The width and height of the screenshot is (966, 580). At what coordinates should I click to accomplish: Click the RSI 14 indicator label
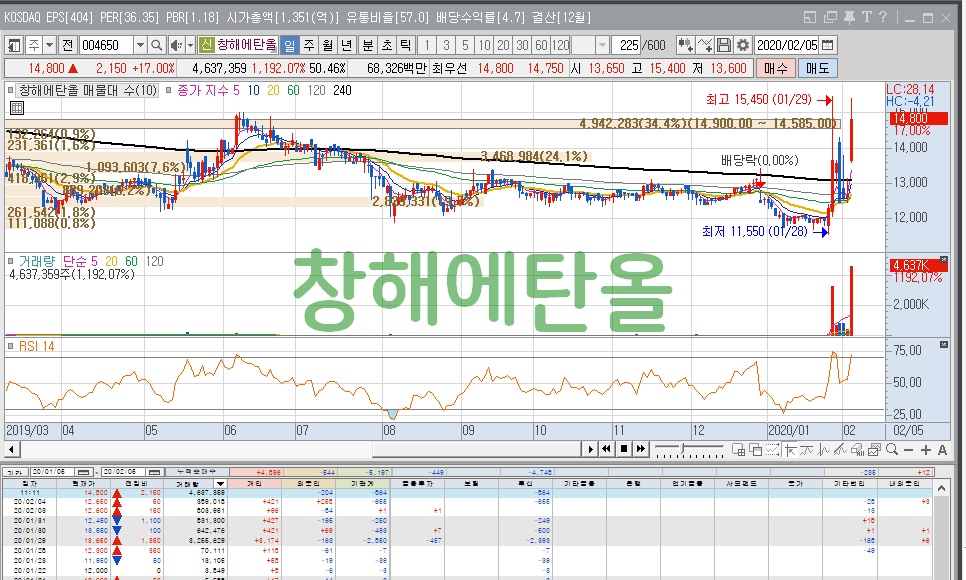(x=36, y=346)
